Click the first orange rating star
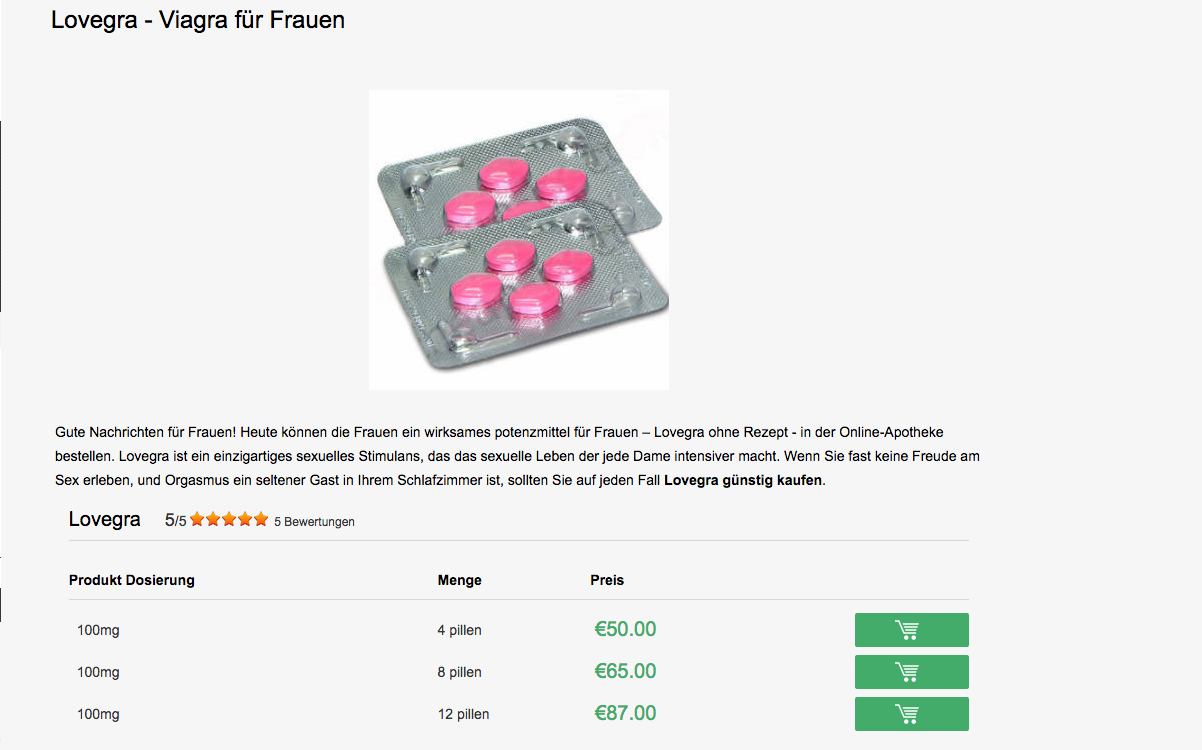The width and height of the screenshot is (1202, 750). pos(198,519)
